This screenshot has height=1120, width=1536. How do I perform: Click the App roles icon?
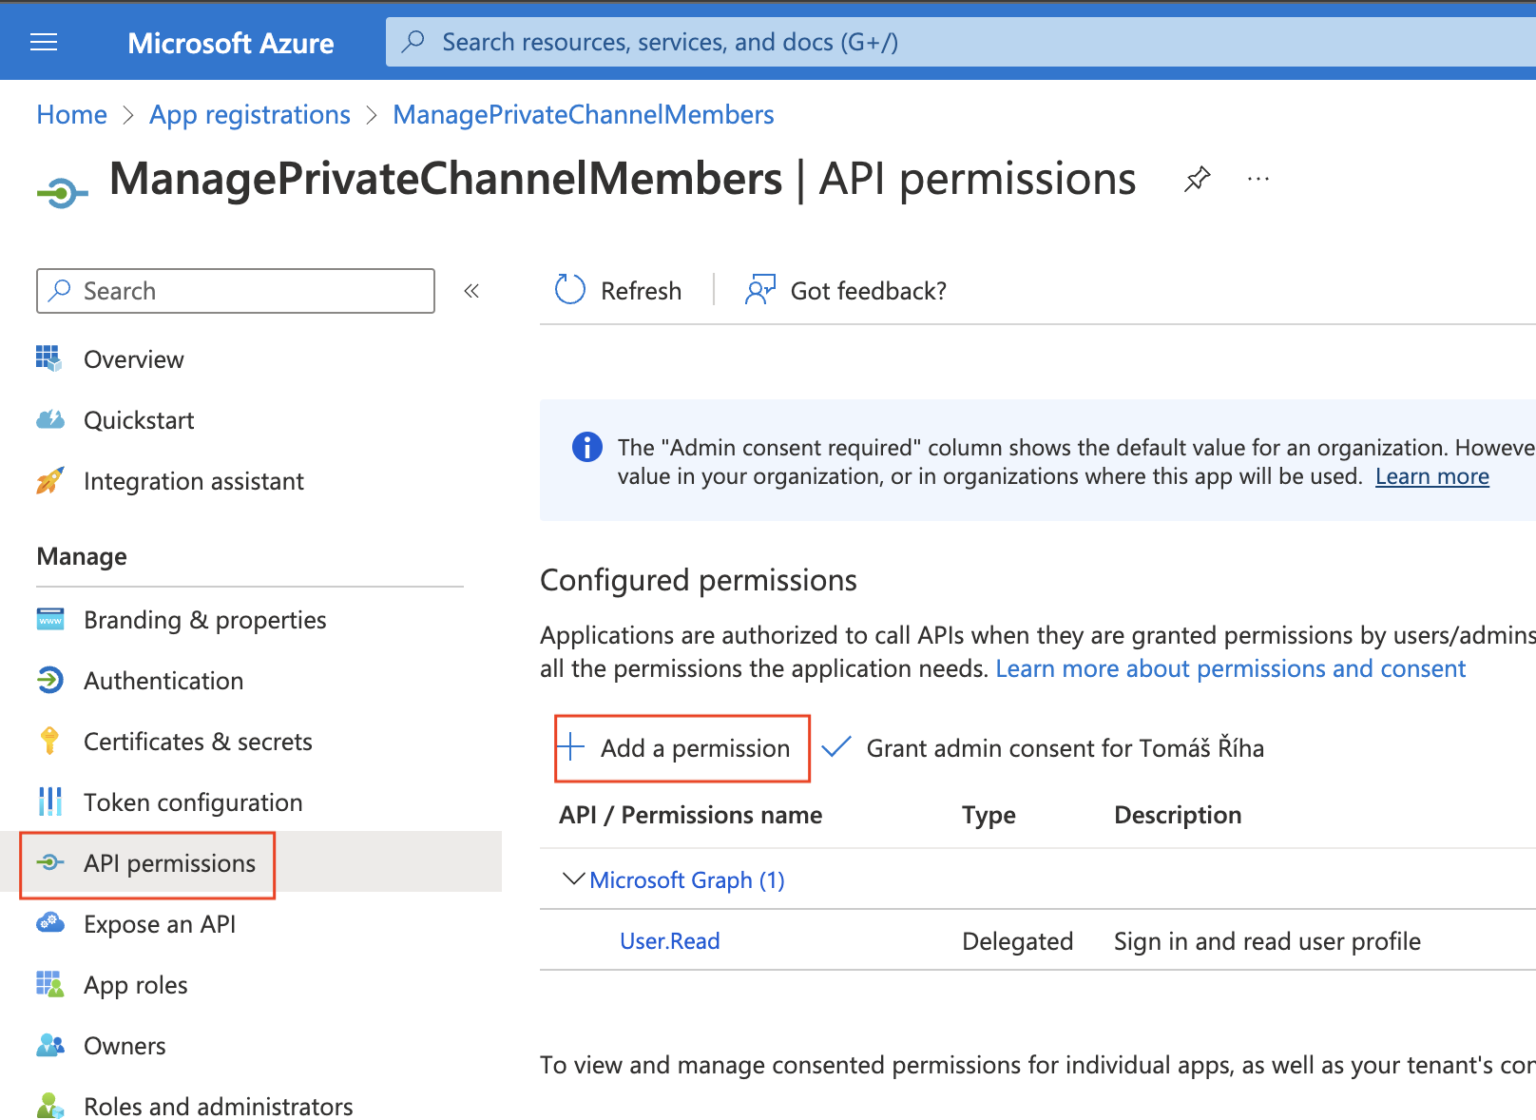(50, 984)
